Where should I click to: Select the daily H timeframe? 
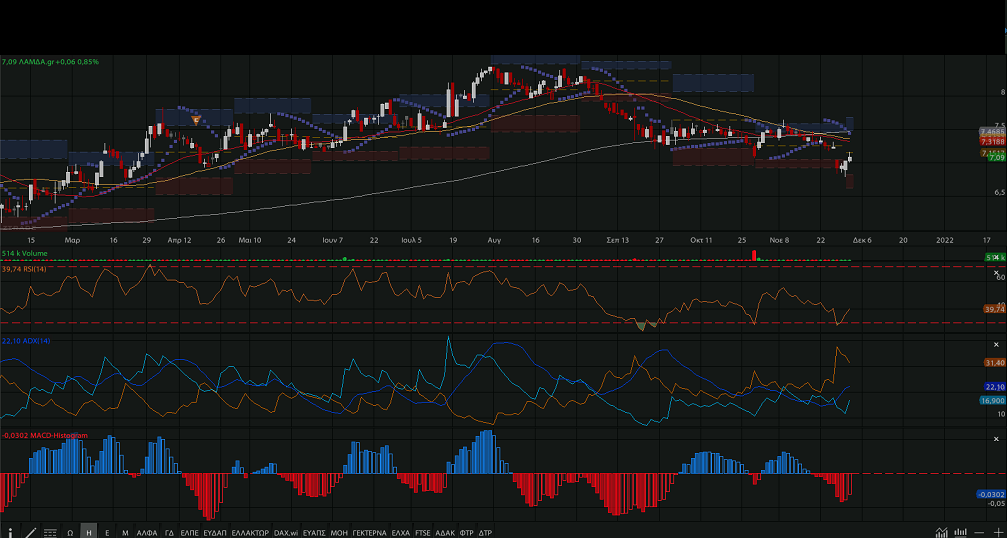click(x=89, y=533)
